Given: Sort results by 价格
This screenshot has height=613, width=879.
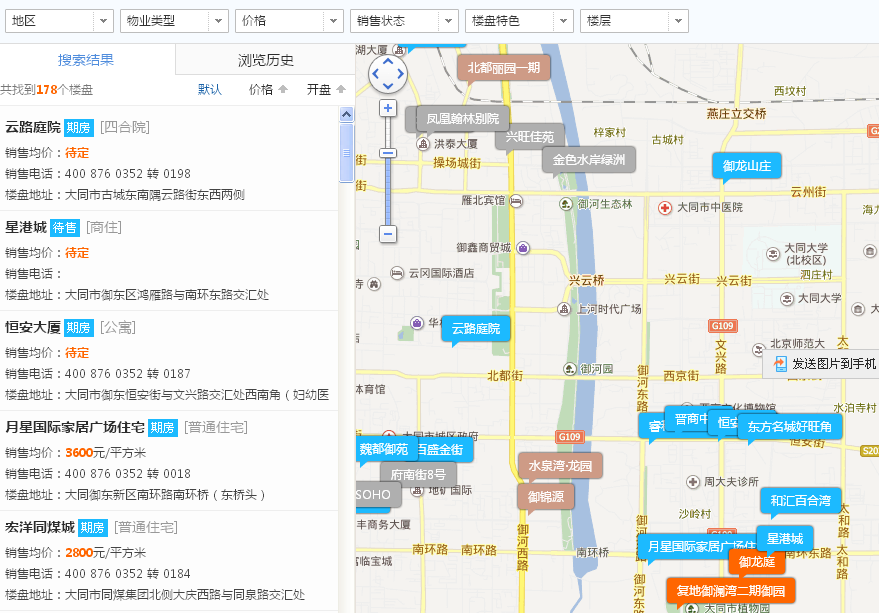Looking at the screenshot, I should pos(268,89).
